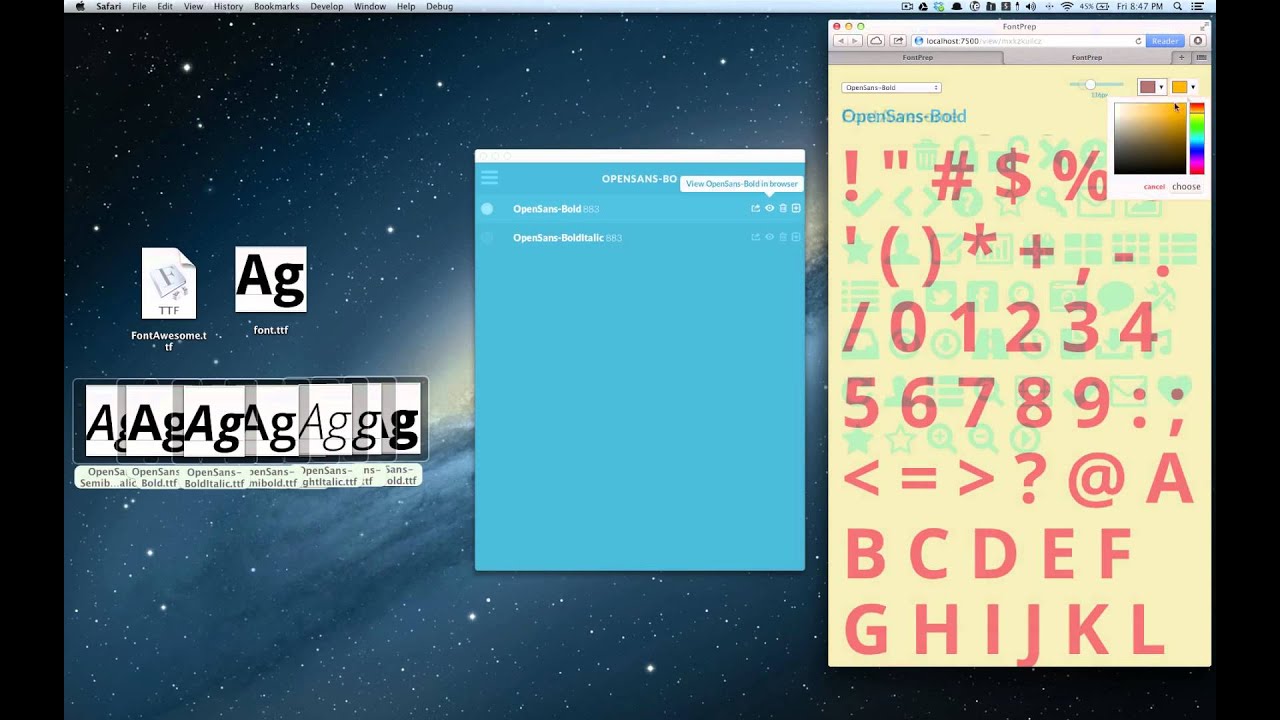Click the localhost:7500 address field
The height and width of the screenshot is (720, 1280).
pos(1028,41)
